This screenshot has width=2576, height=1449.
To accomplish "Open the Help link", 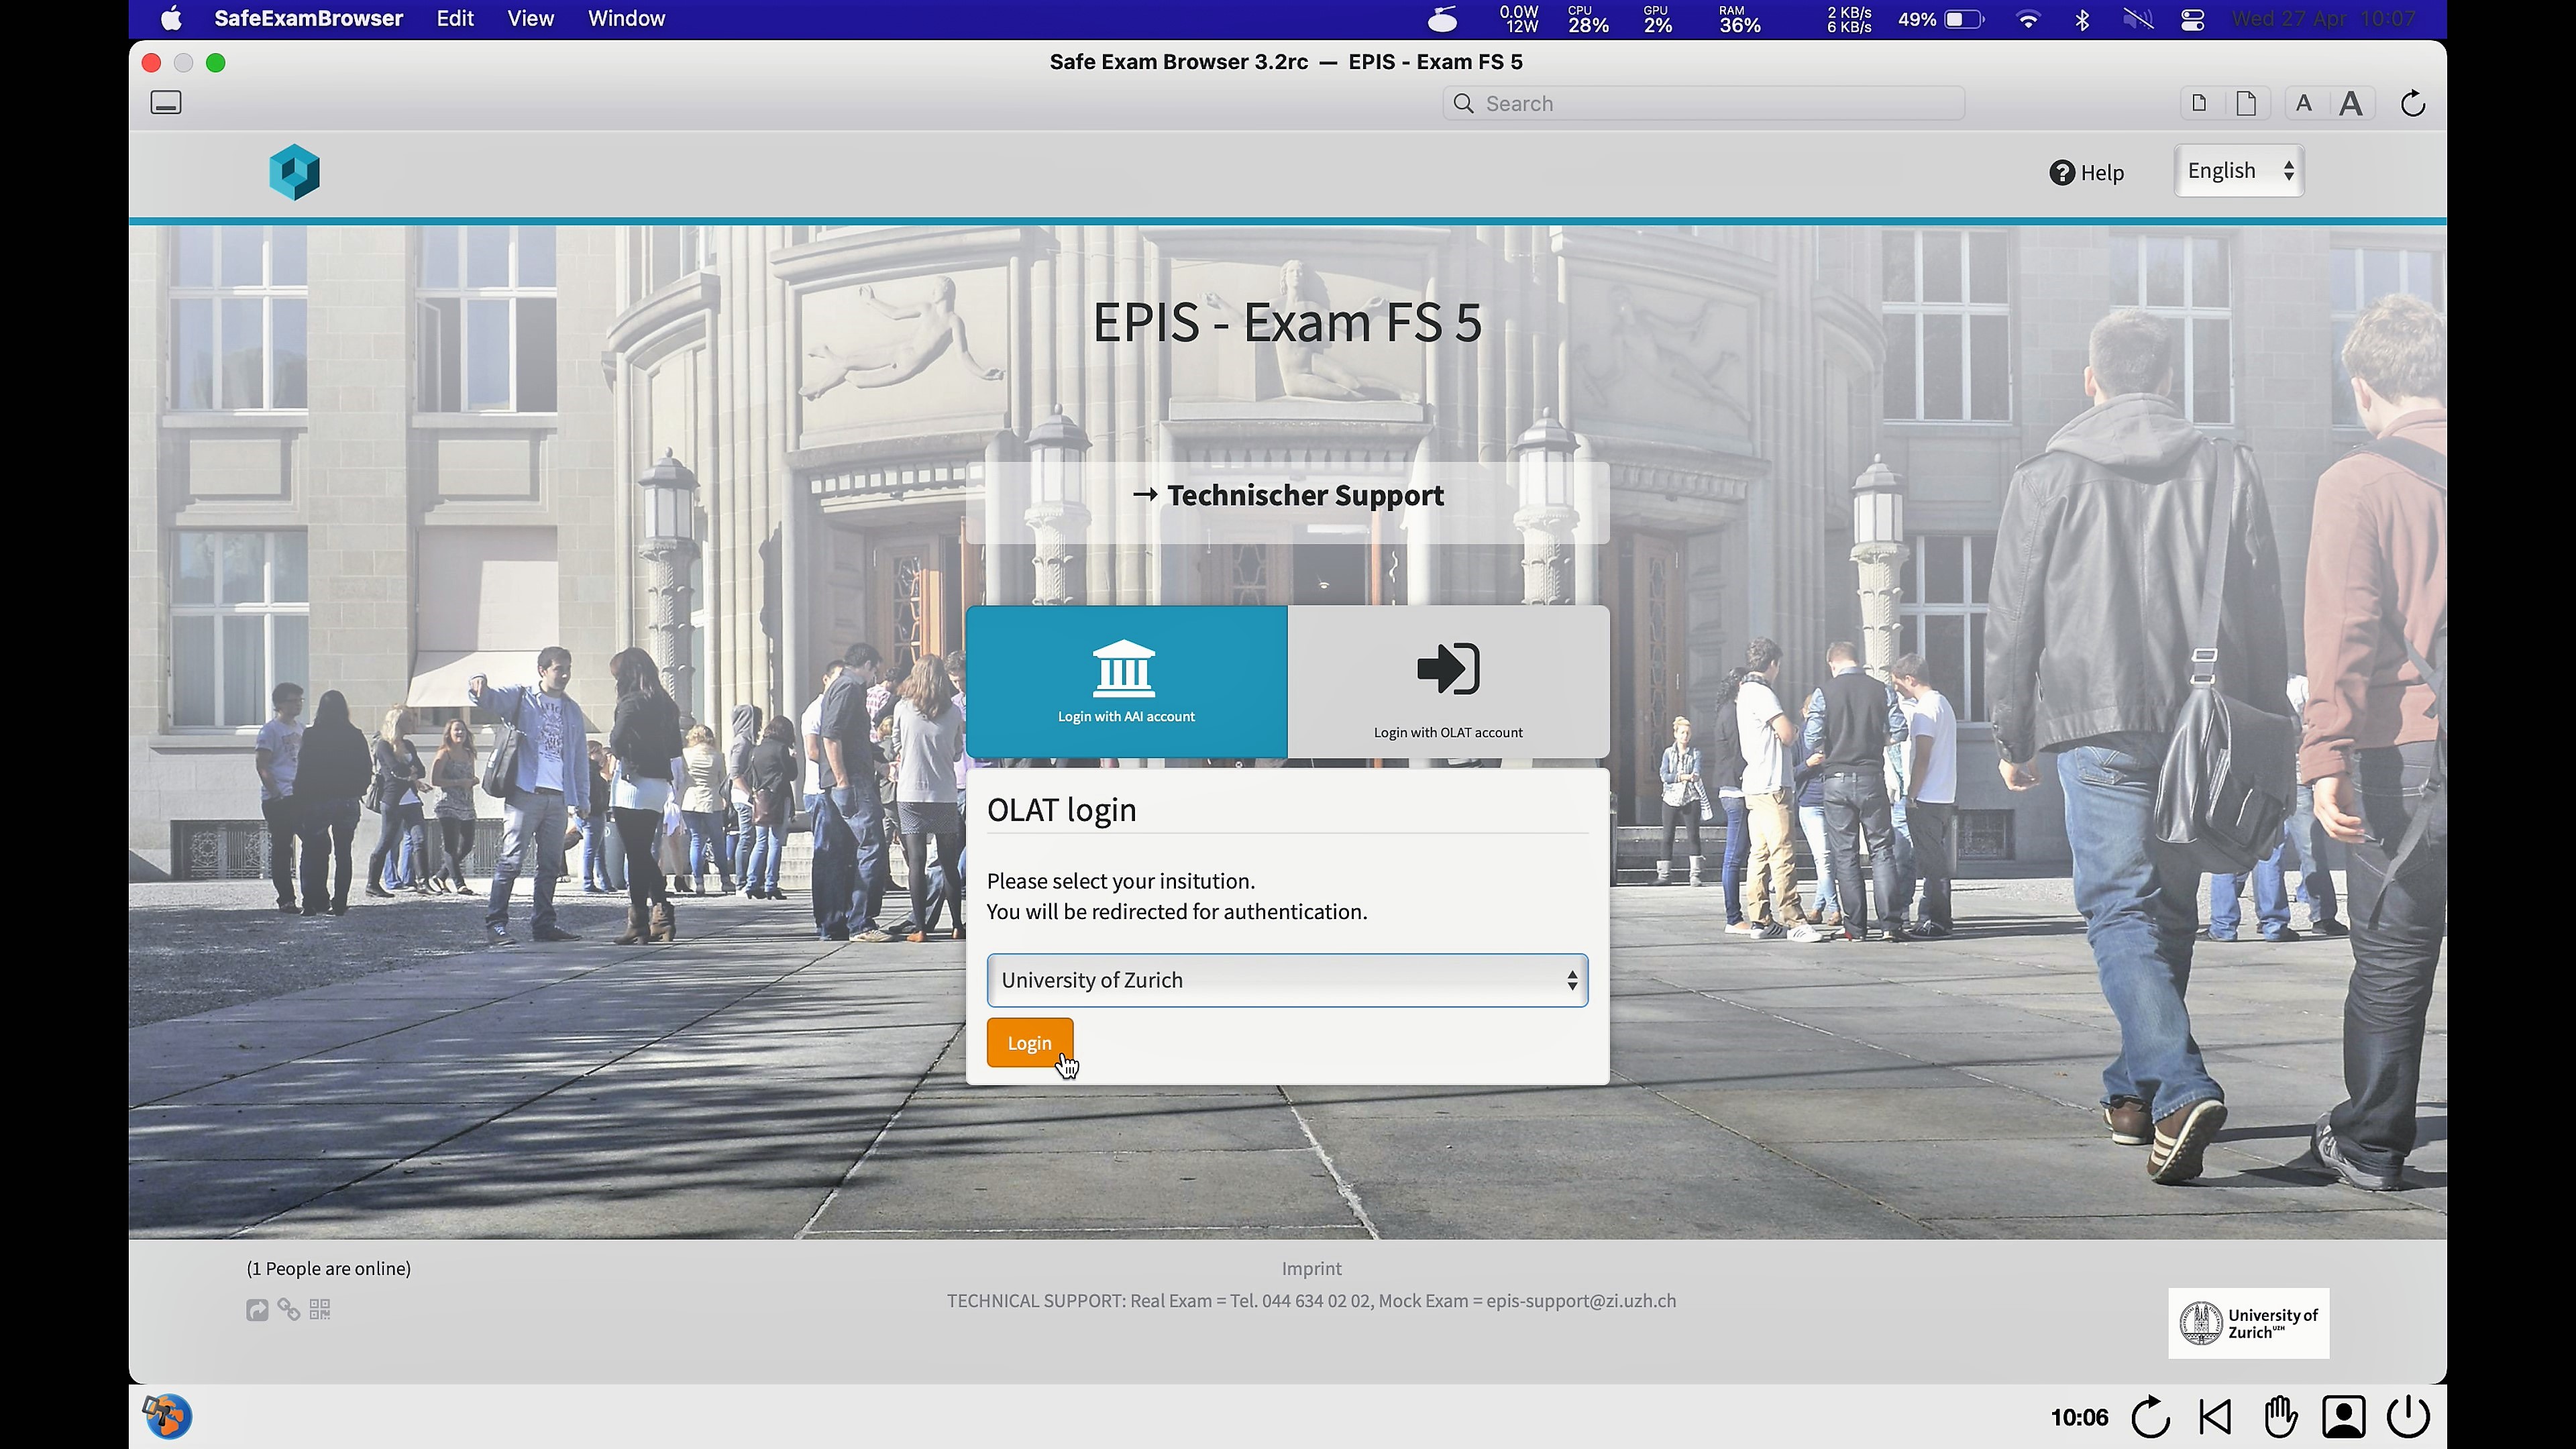I will [2086, 172].
